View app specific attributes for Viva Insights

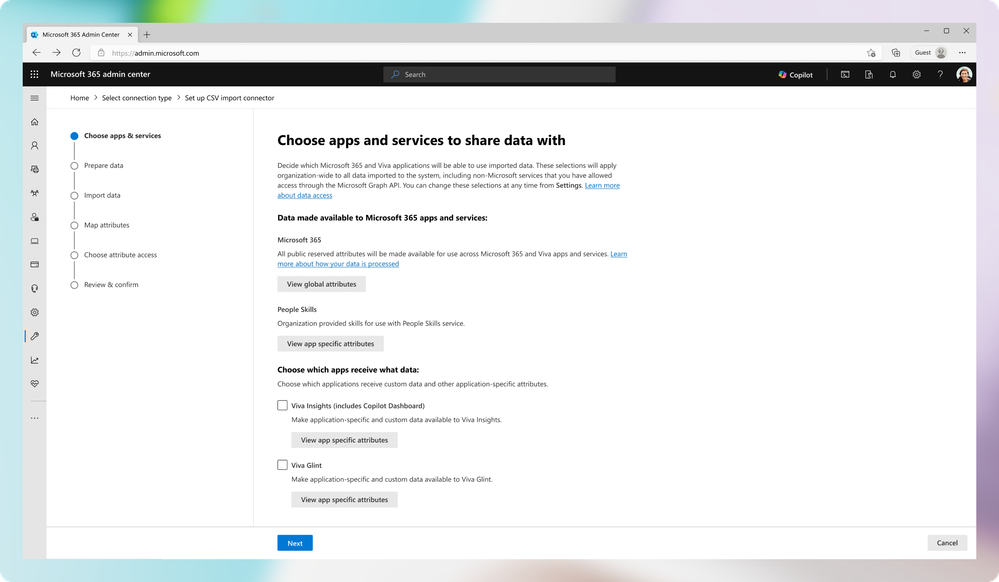coord(344,440)
